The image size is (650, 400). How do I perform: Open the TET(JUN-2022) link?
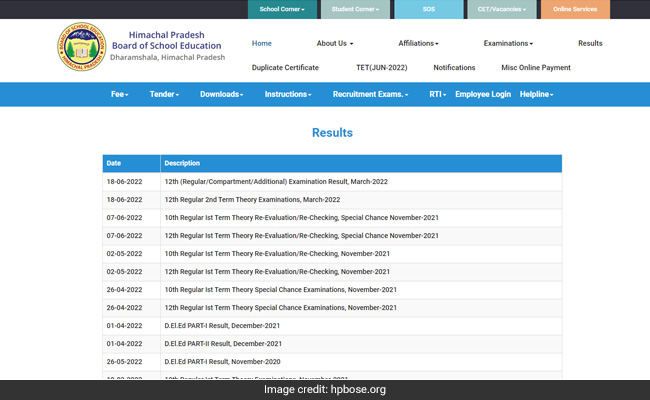point(382,68)
